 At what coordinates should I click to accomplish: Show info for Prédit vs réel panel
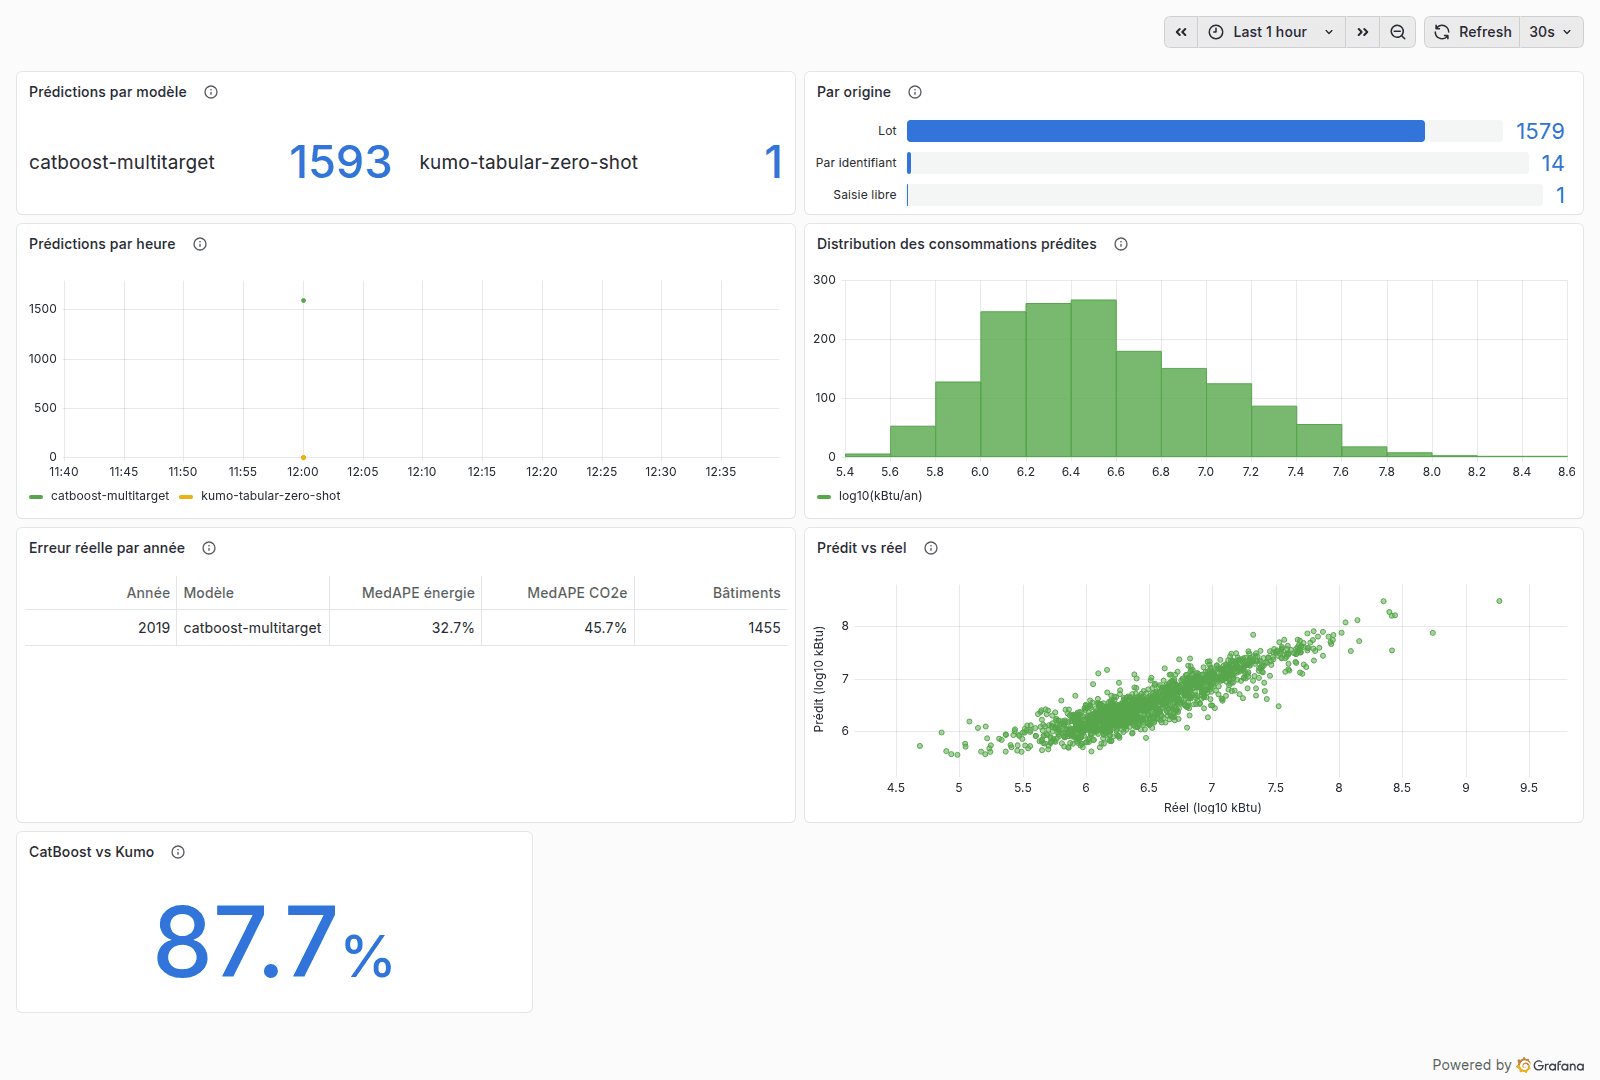pos(931,548)
